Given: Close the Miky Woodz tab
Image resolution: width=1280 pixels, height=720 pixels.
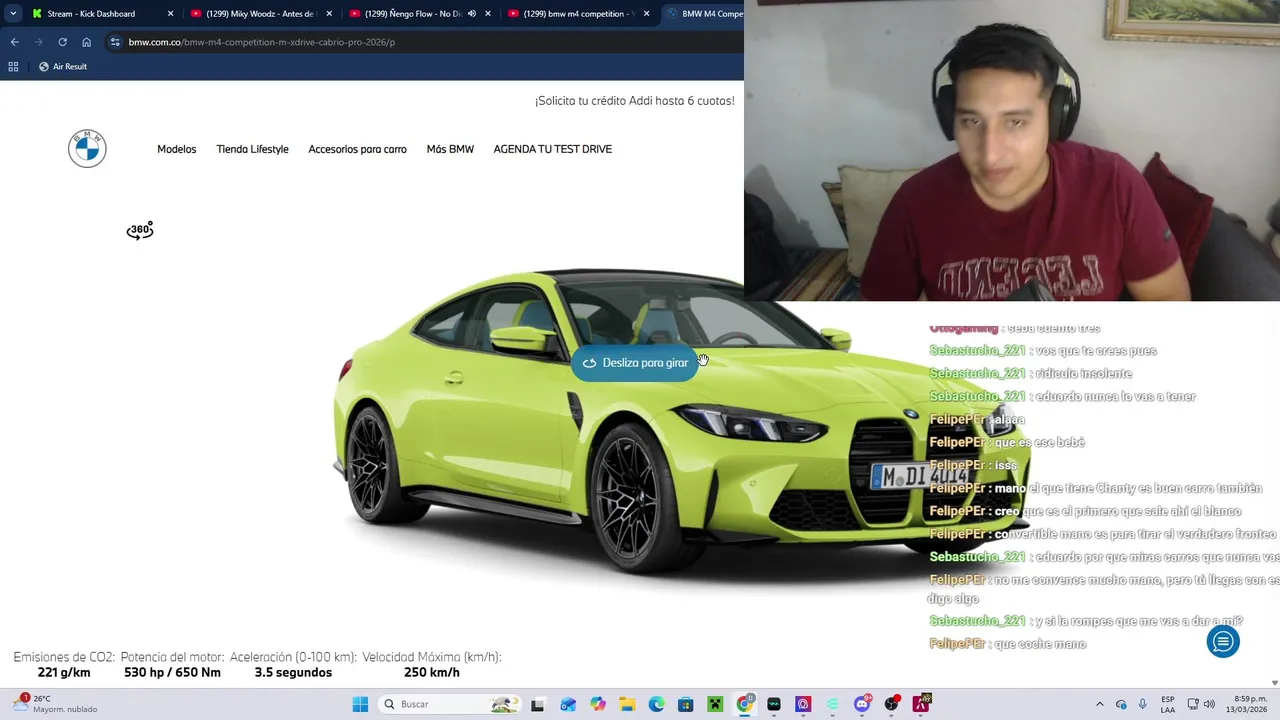Looking at the screenshot, I should (329, 14).
